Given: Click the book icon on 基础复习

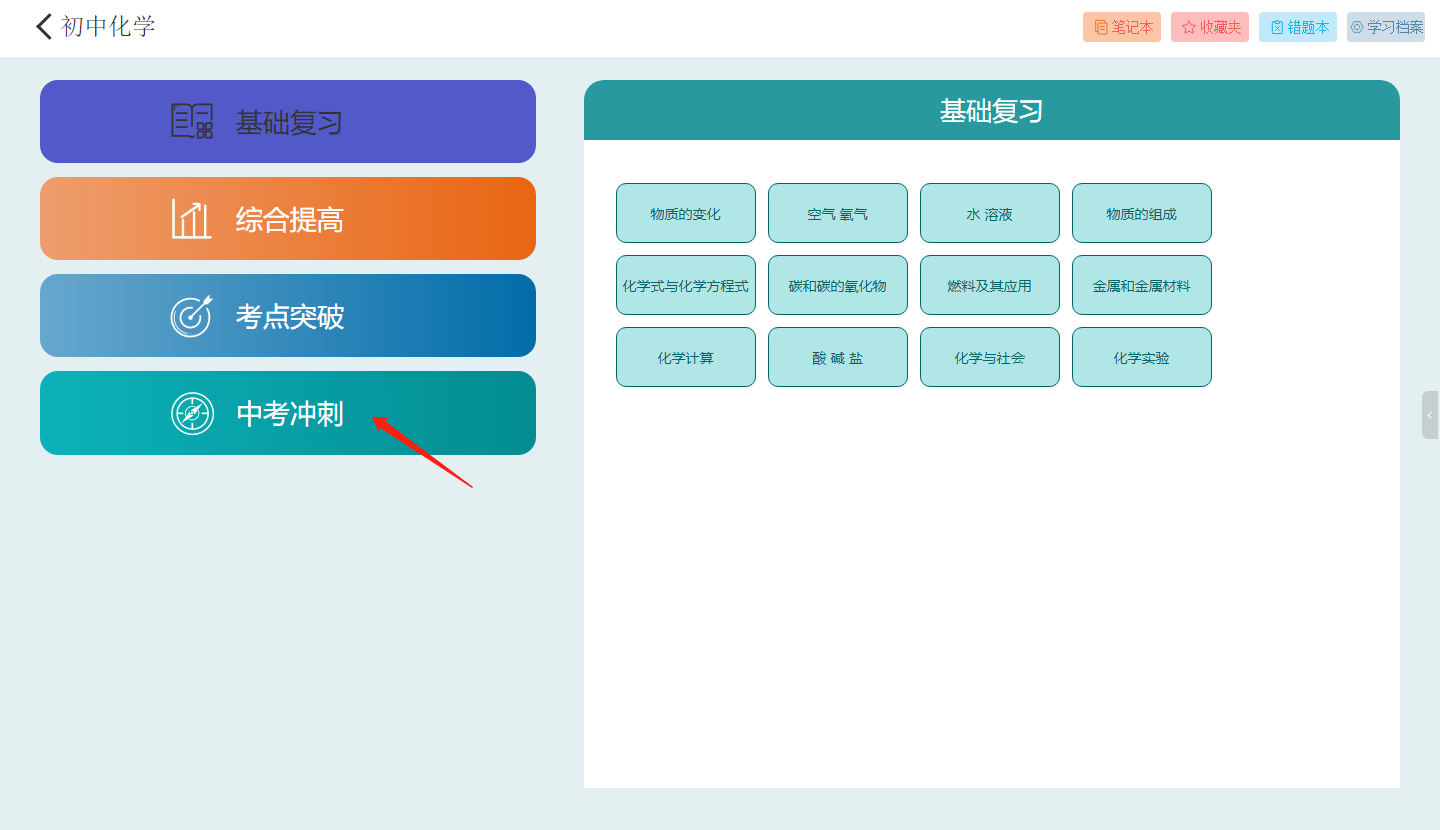Looking at the screenshot, I should (x=191, y=121).
